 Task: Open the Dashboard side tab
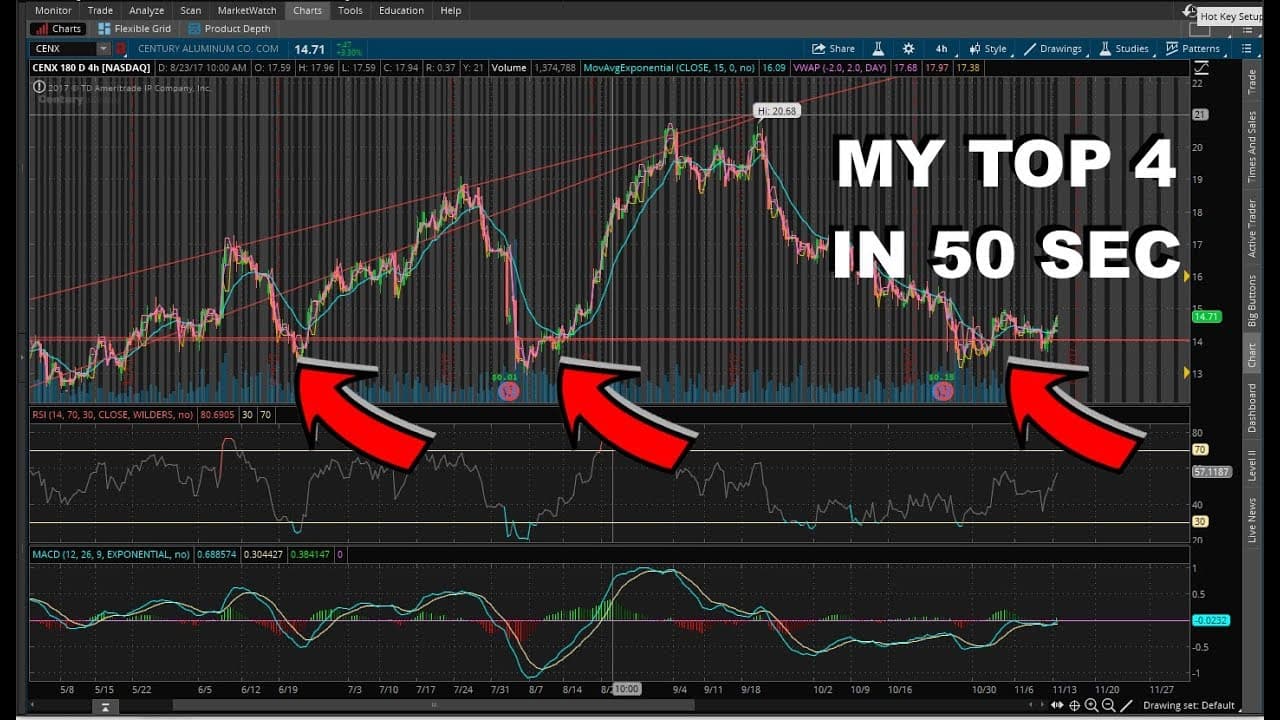[x=1251, y=407]
